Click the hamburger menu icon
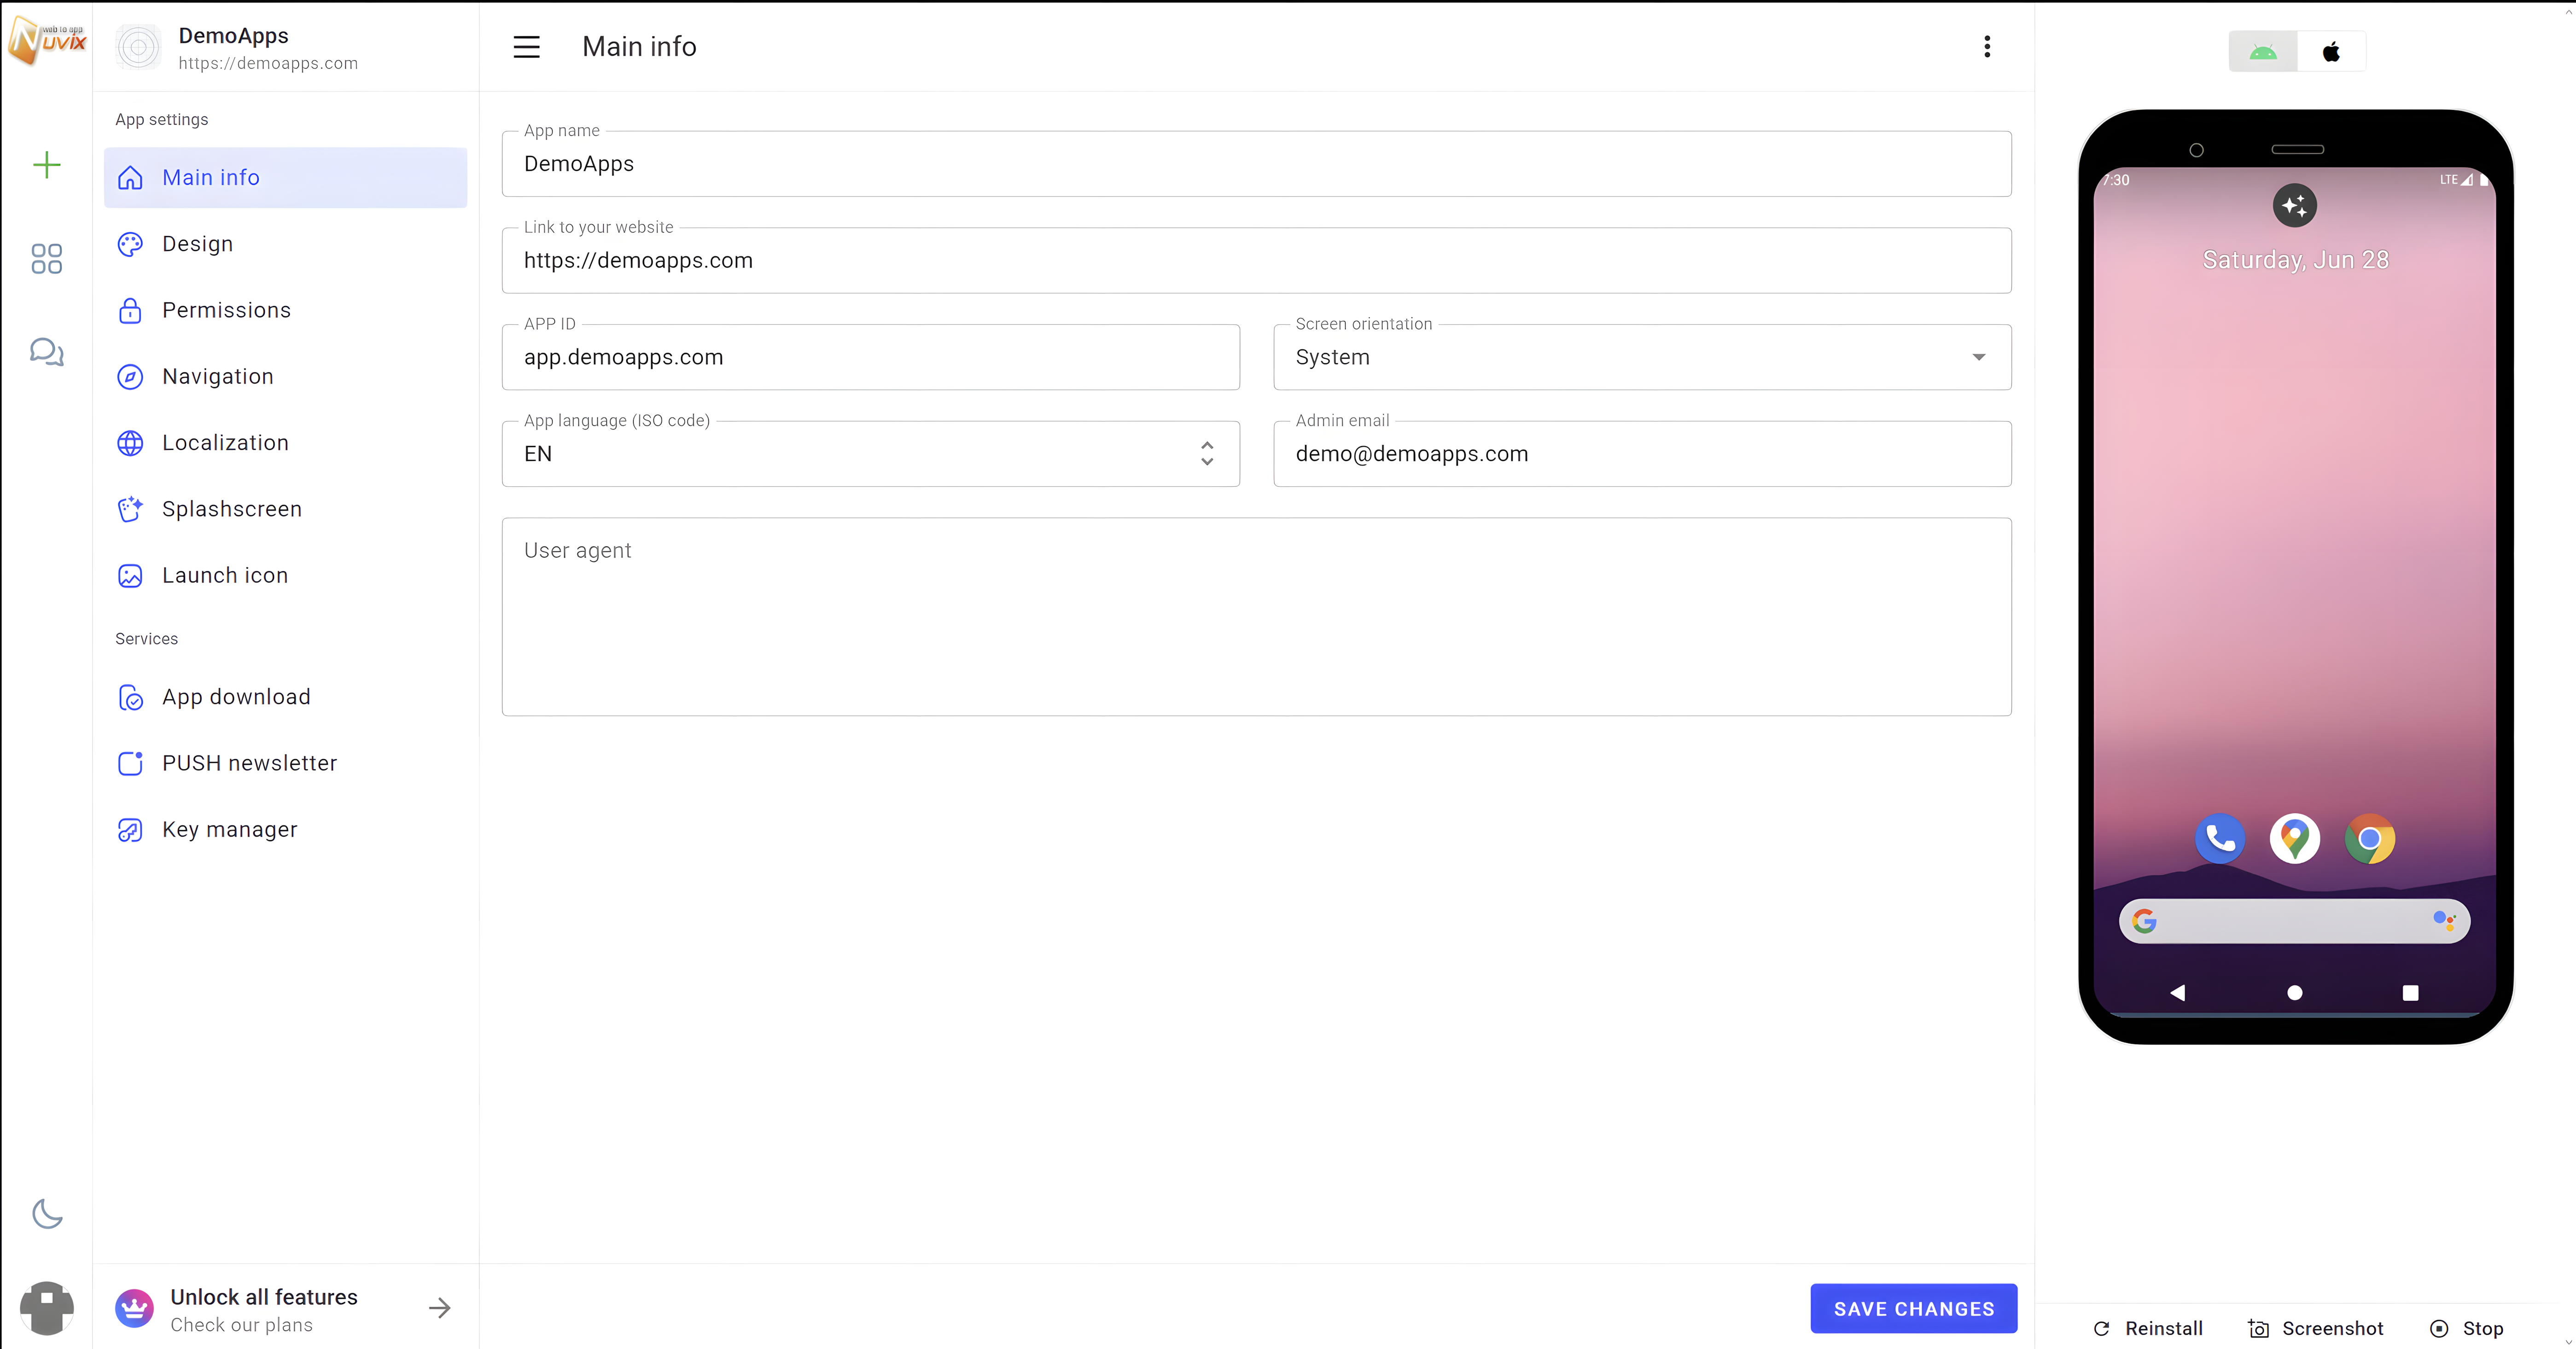 [x=526, y=47]
